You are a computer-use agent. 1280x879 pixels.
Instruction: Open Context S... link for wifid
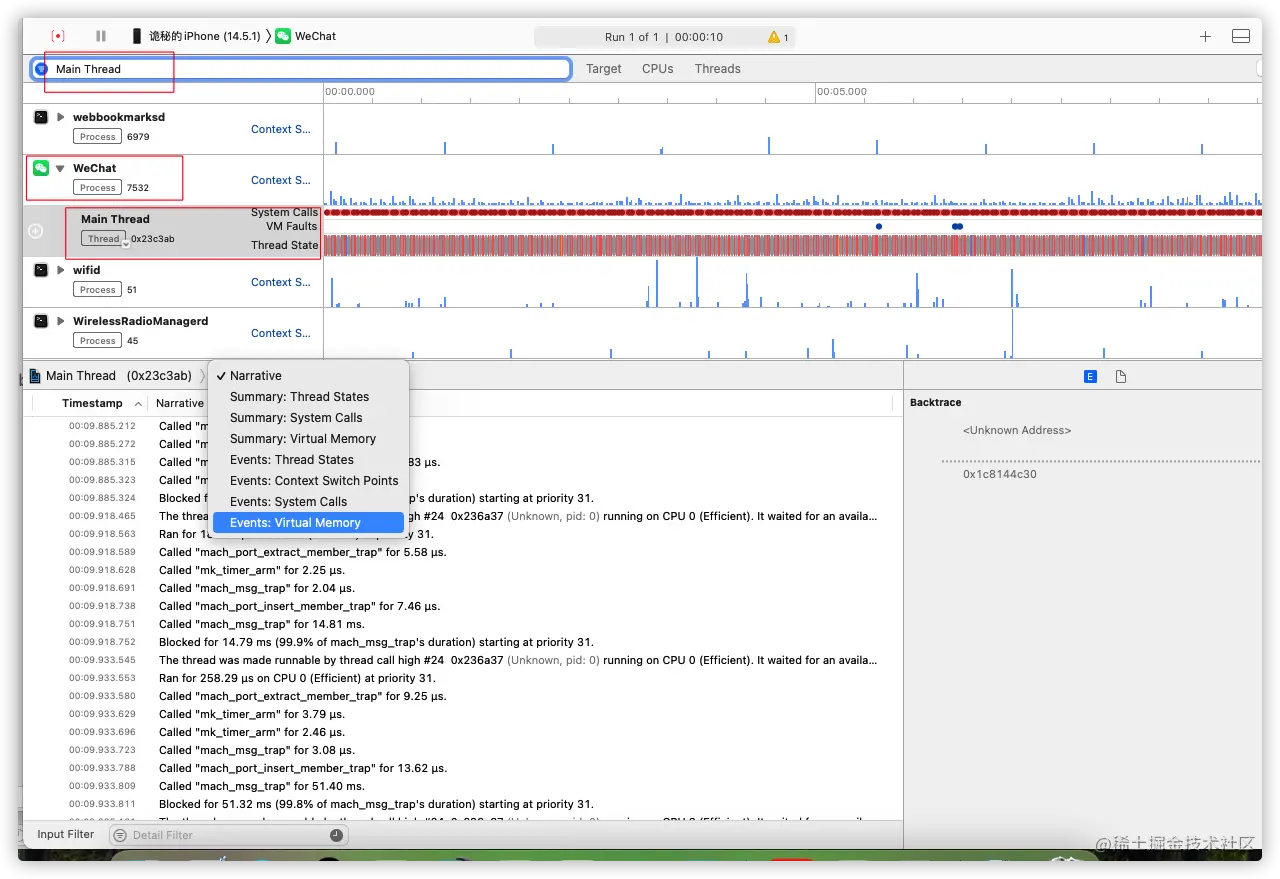pos(281,282)
